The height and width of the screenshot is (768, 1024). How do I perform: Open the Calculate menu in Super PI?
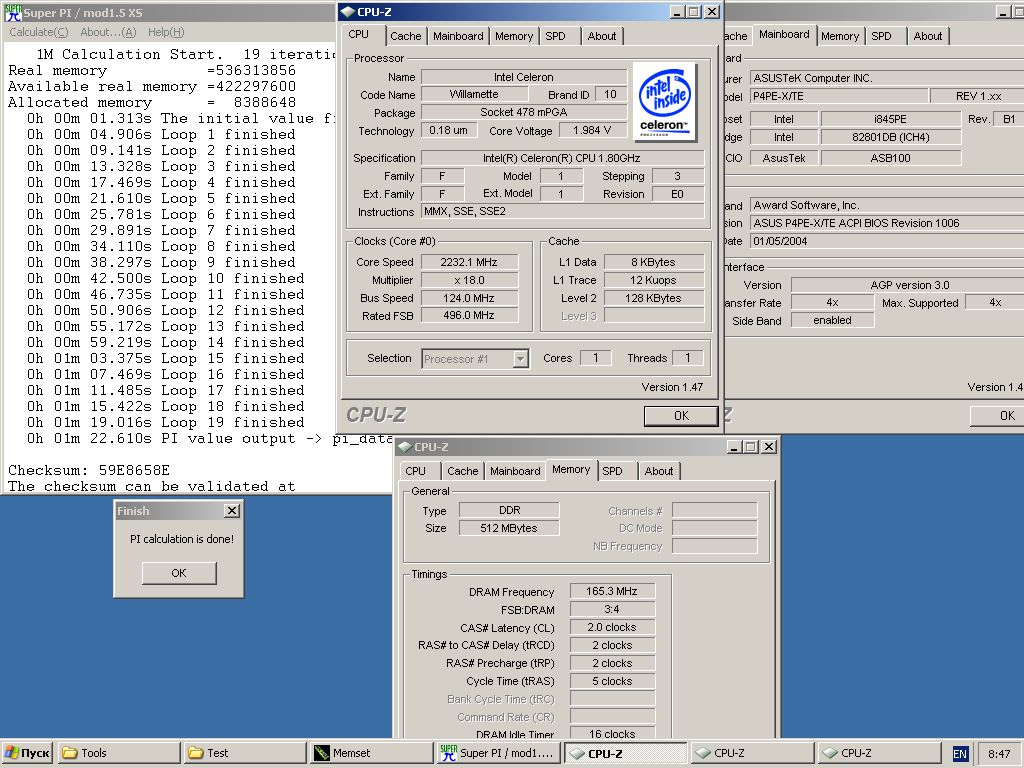pyautogui.click(x=39, y=32)
